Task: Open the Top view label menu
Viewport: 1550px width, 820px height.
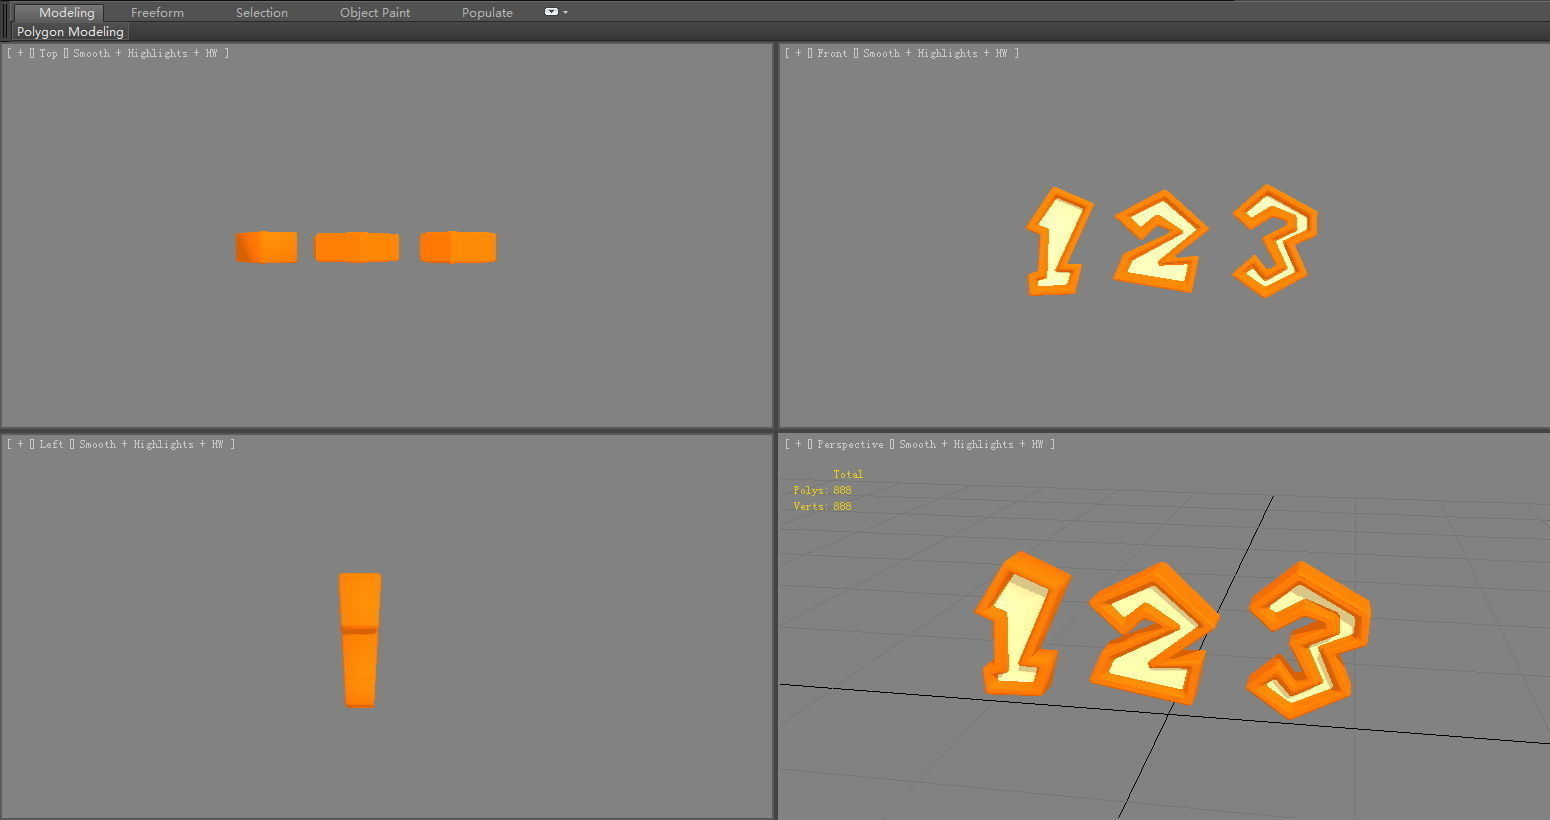Action: tap(48, 53)
